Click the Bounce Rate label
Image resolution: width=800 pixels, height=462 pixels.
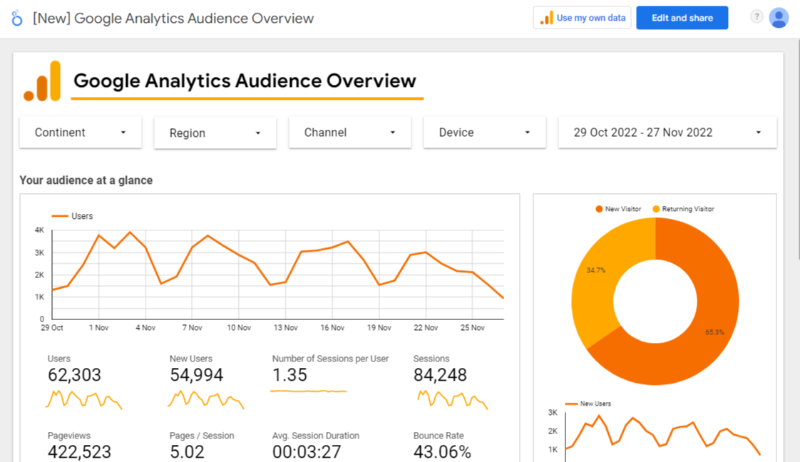tap(438, 435)
